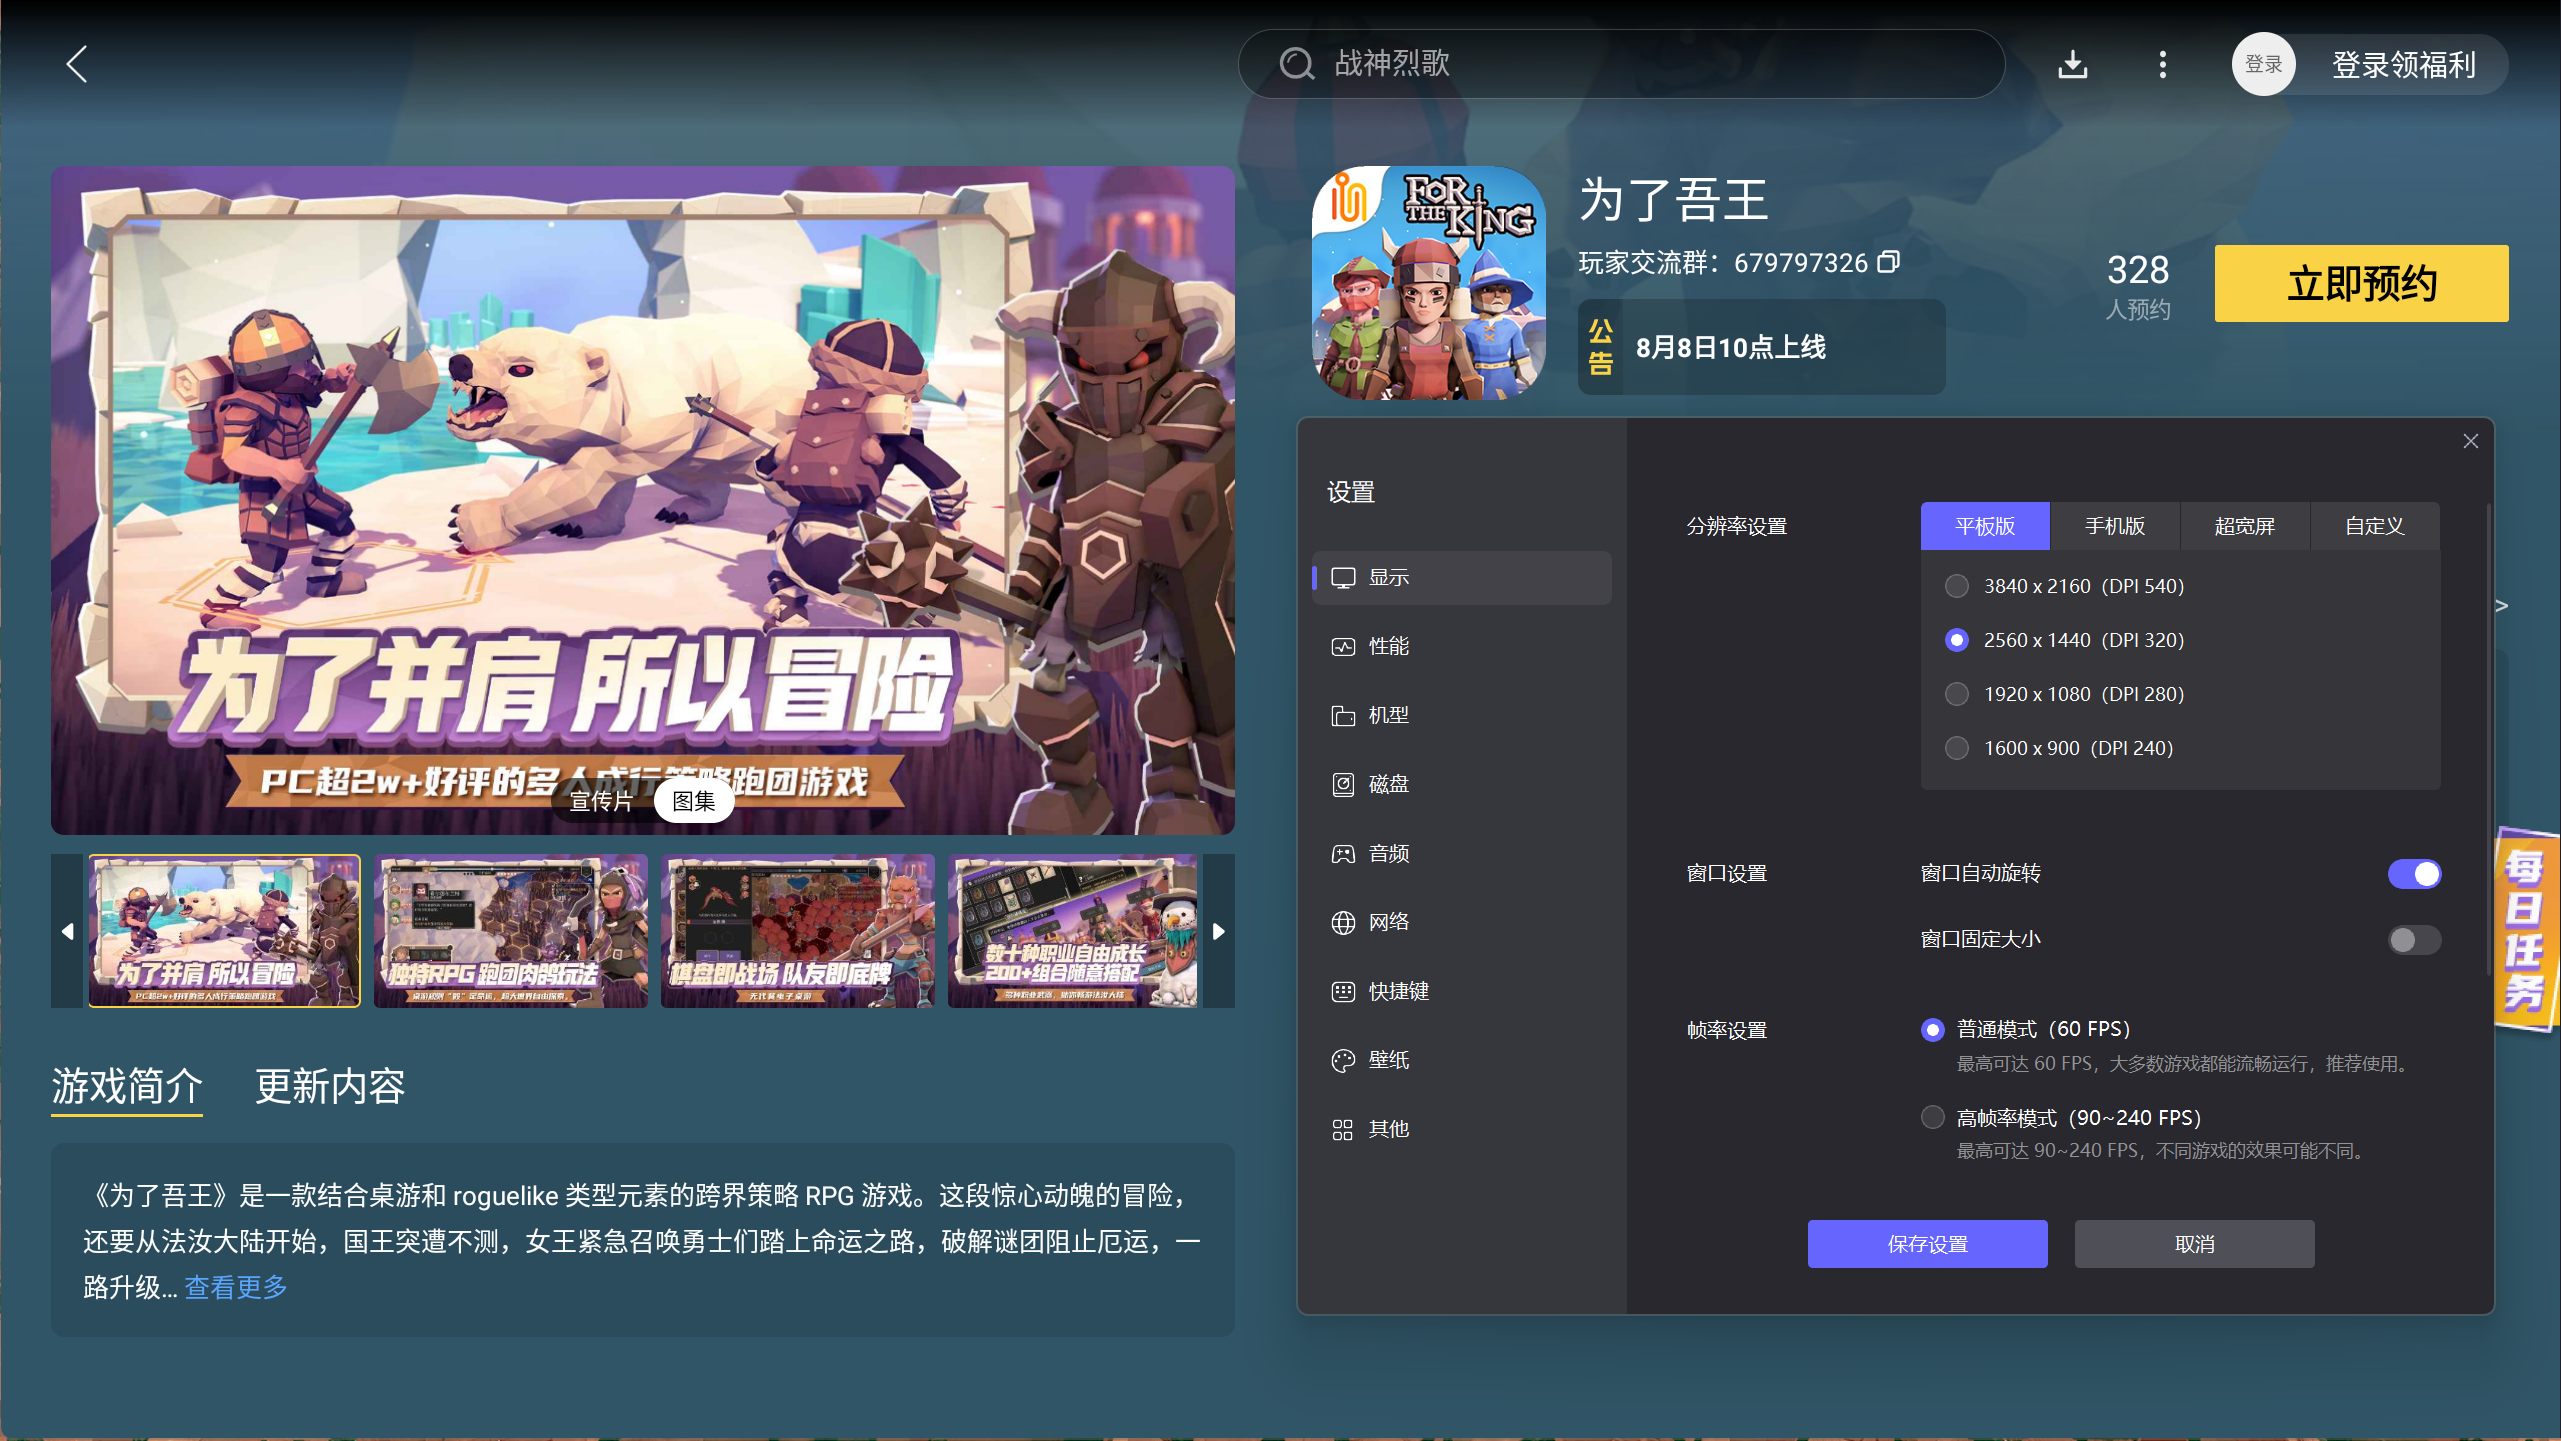2561x1441 pixels.
Task: Switch to the 手机版 resolution tab
Action: 2115,526
